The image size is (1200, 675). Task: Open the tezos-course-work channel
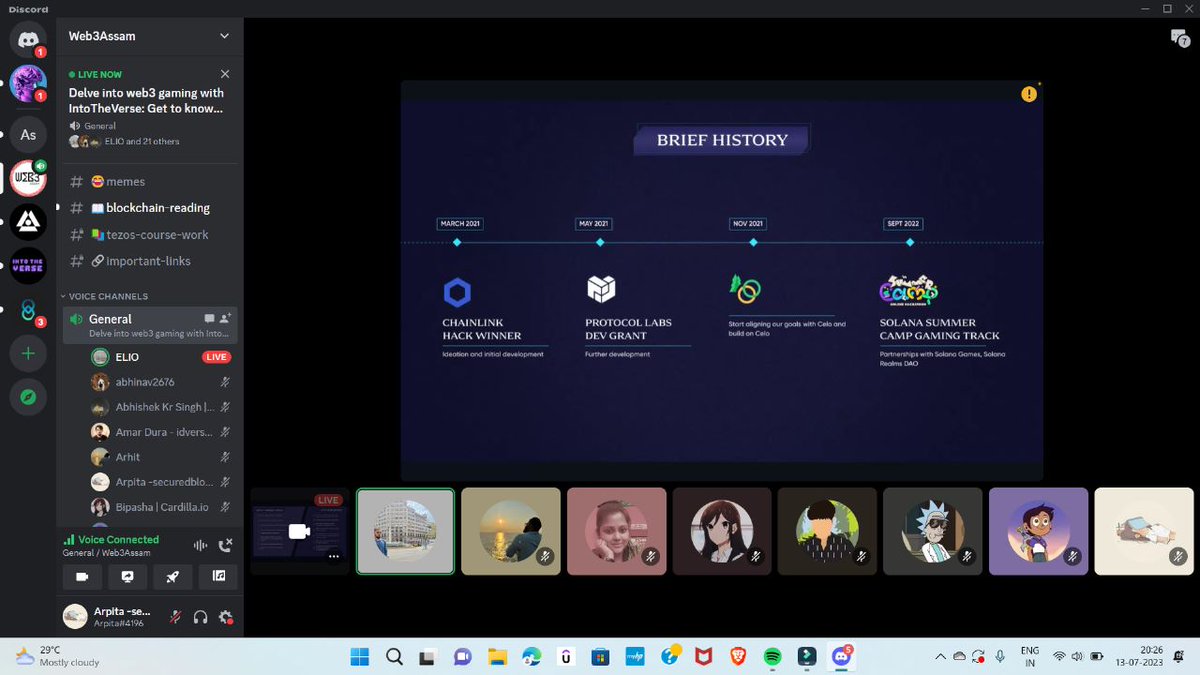click(x=150, y=234)
